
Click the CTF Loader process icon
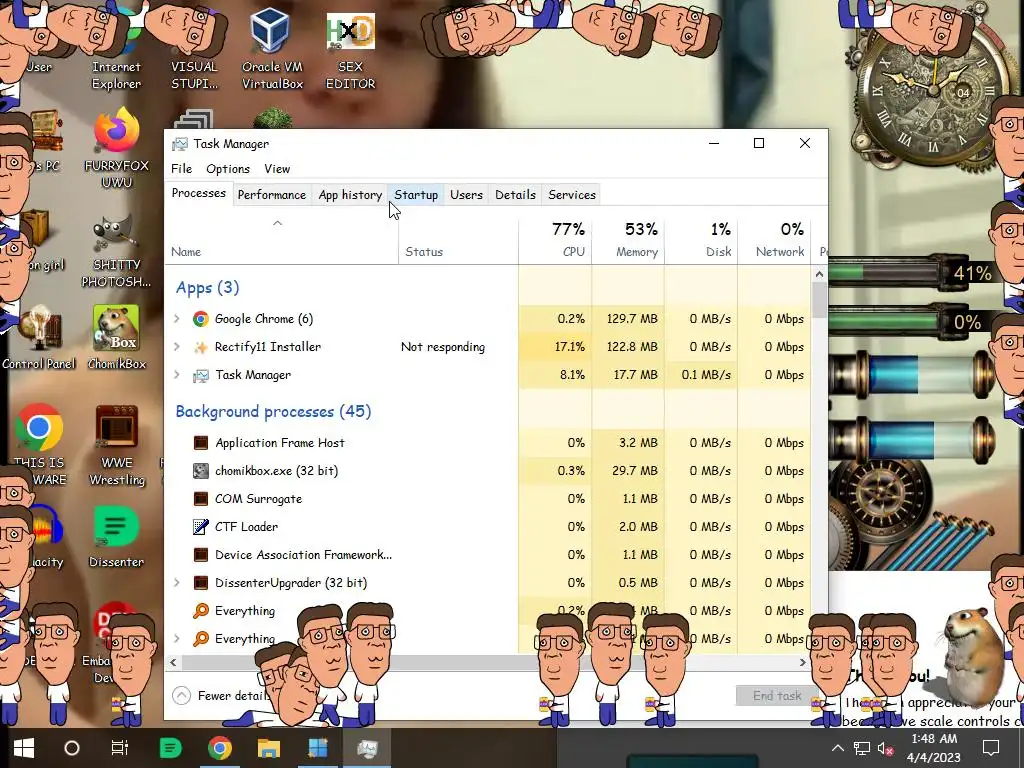(200, 527)
